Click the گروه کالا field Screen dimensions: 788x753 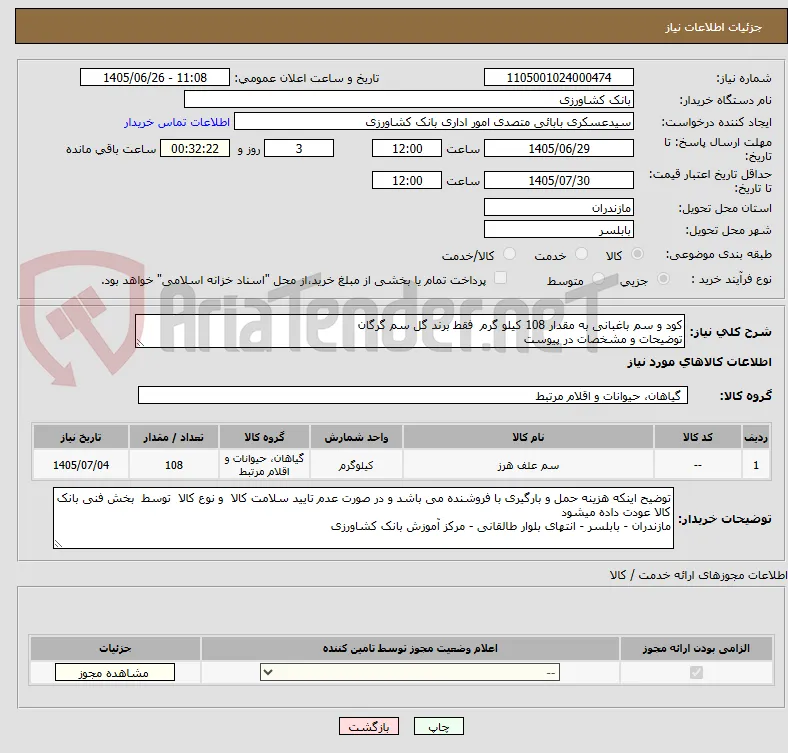(x=413, y=395)
